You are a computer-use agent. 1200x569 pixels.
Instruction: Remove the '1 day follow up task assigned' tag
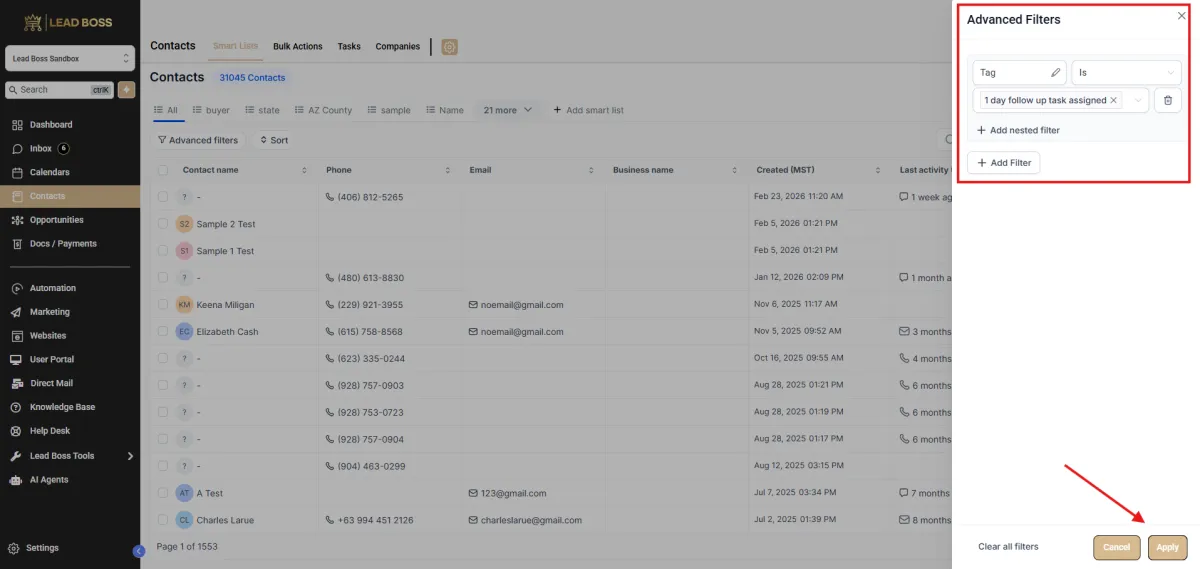pyautogui.click(x=1113, y=100)
